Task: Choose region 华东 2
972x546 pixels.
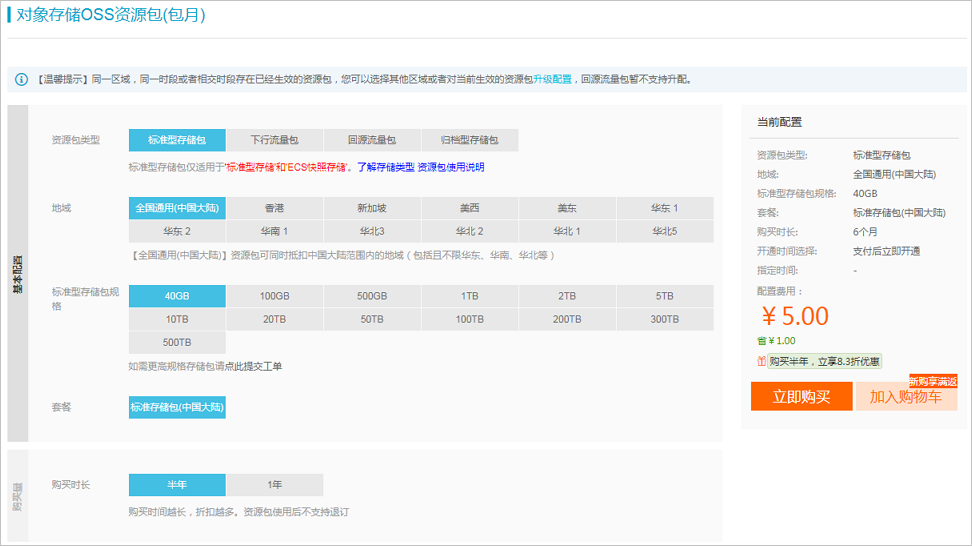Action: (177, 231)
